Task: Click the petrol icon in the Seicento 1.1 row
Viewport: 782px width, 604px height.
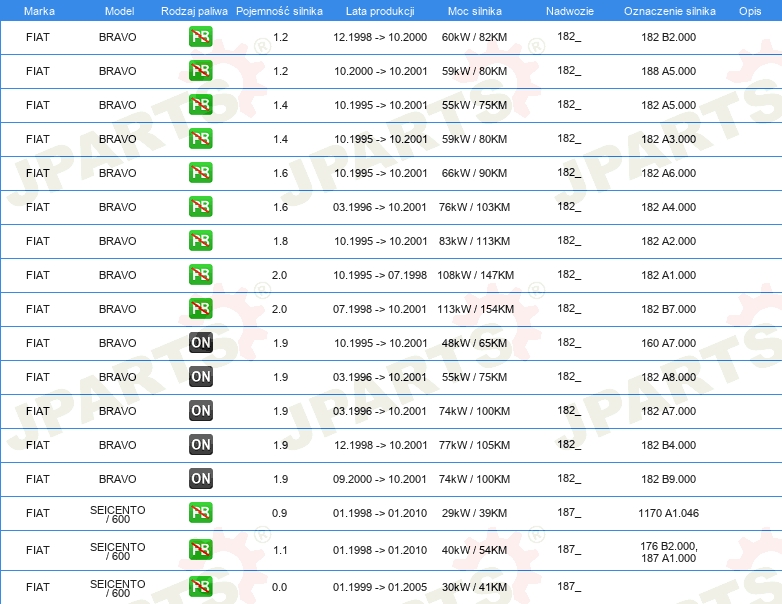Action: tap(200, 550)
